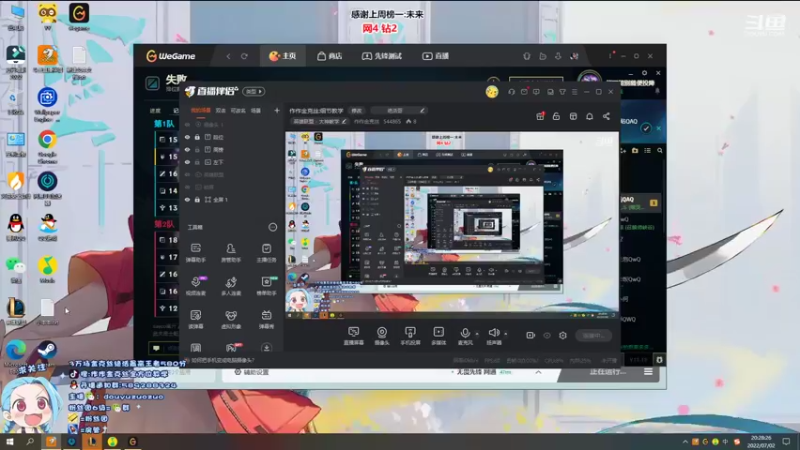Click the unlock padlock icon in stream toolbar

point(556,116)
